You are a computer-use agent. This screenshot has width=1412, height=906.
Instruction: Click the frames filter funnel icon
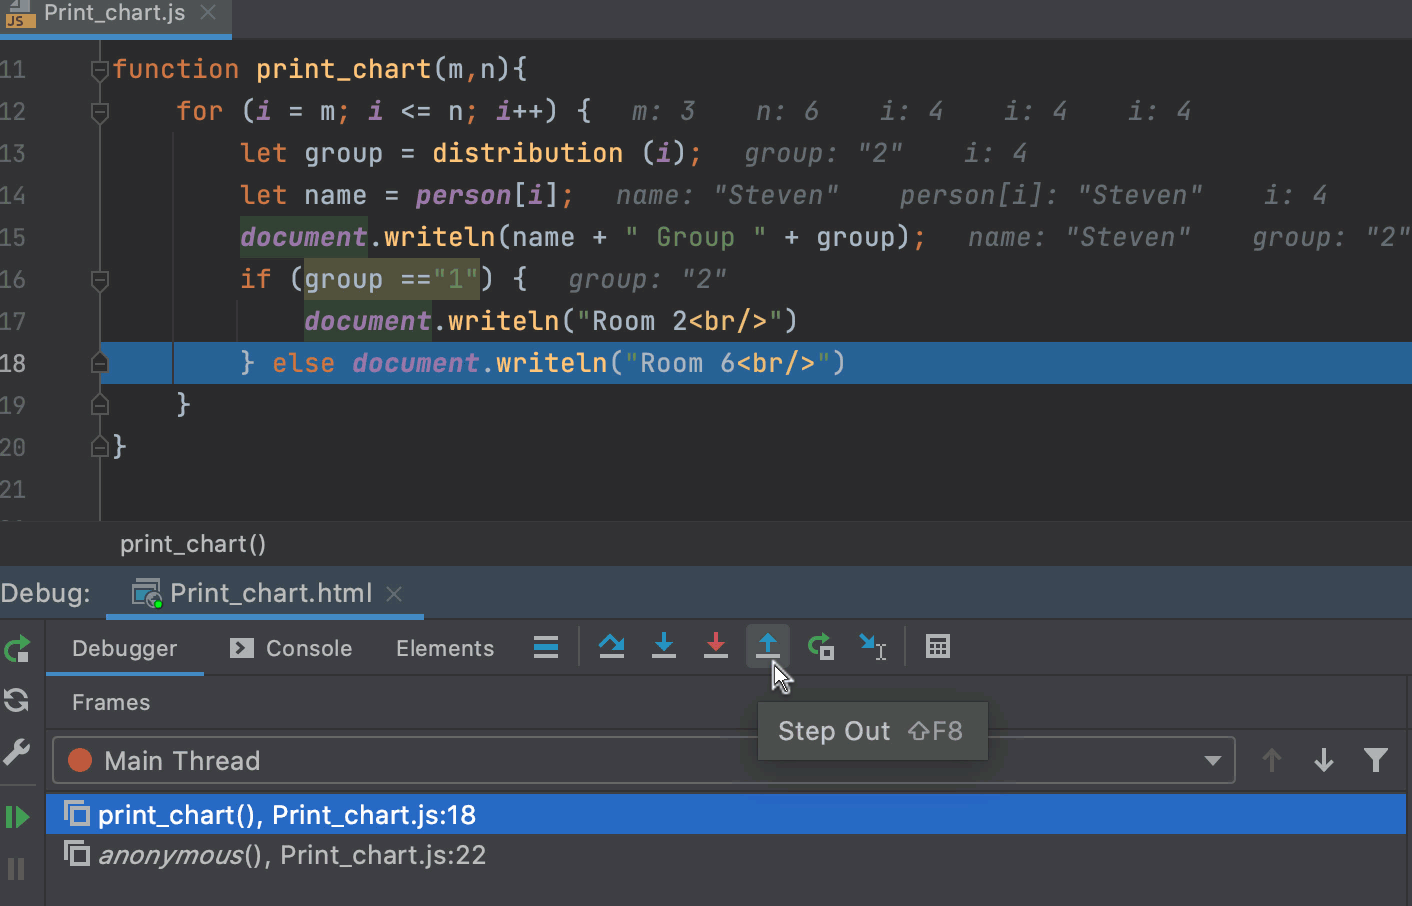pyautogui.click(x=1376, y=761)
